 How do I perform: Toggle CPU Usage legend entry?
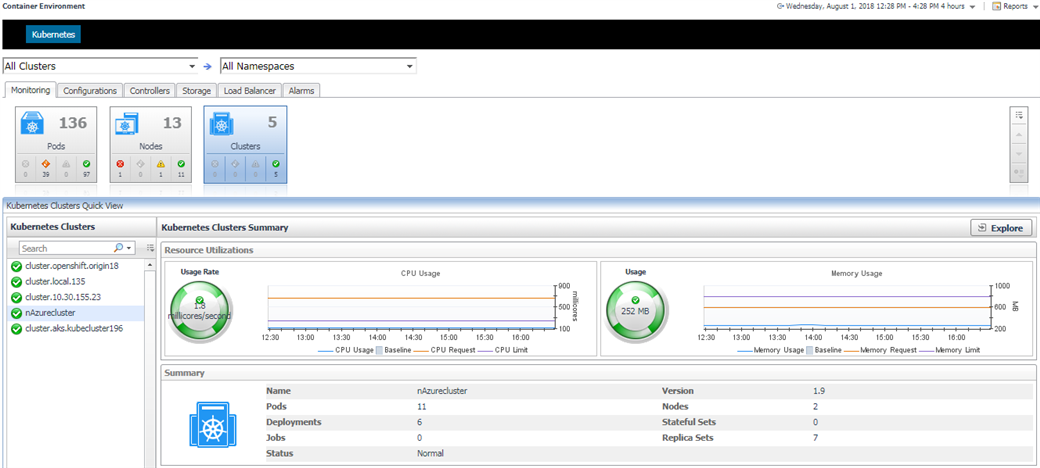345,350
